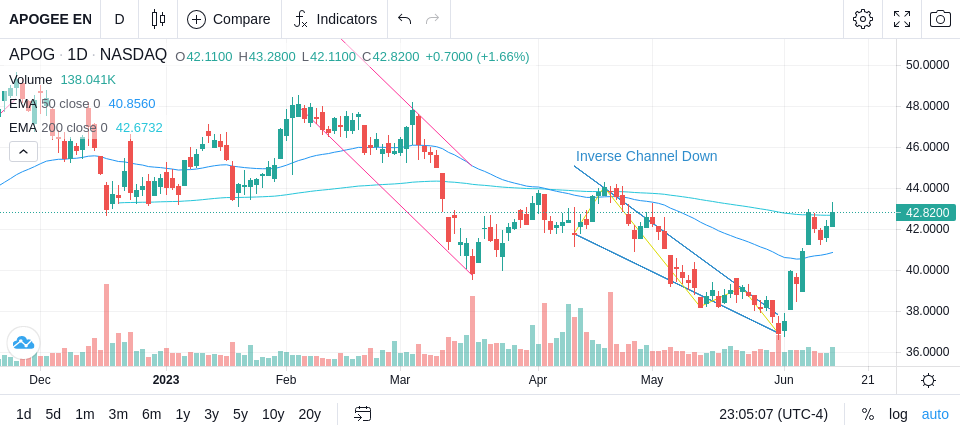This screenshot has width=960, height=433.
Task: Open the Indicators fx menu
Action: [301, 19]
